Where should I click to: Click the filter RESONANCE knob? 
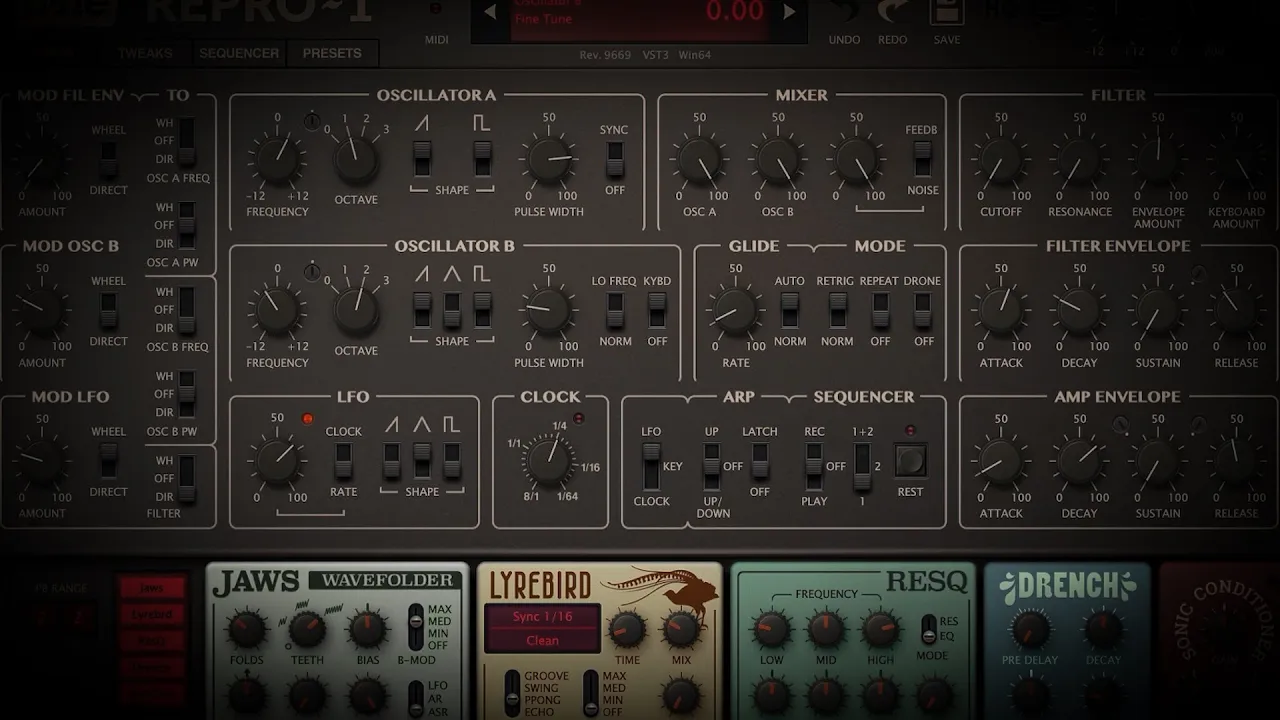1079,160
